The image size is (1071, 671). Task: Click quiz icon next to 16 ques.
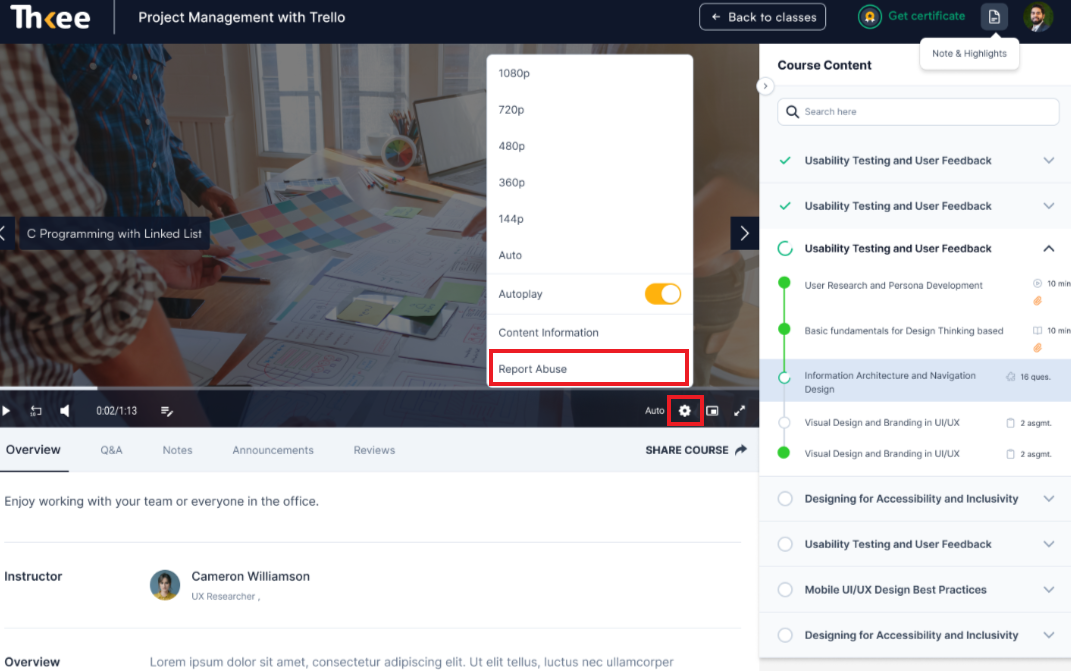pyautogui.click(x=1011, y=376)
